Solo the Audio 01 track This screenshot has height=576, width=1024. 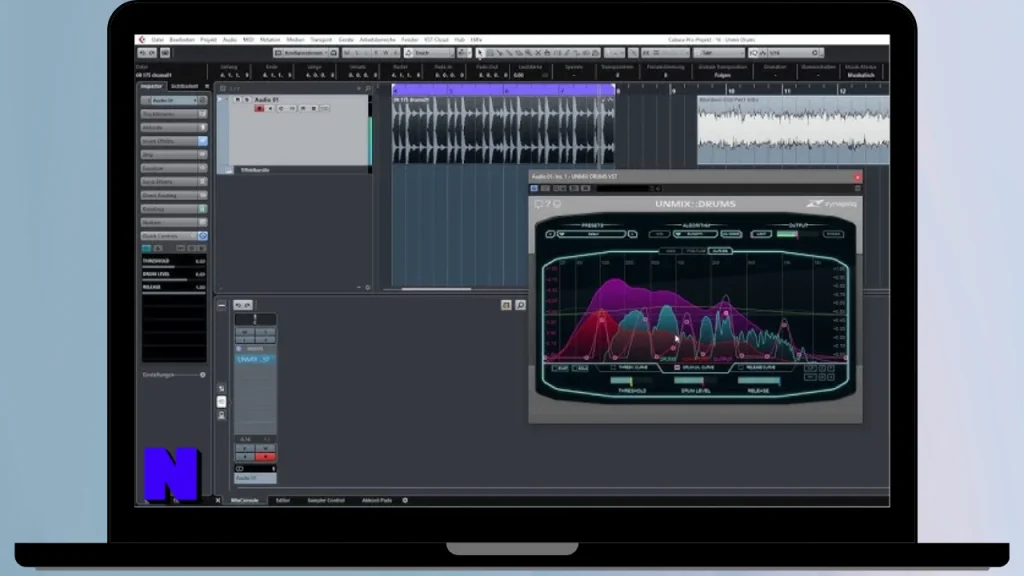click(247, 100)
